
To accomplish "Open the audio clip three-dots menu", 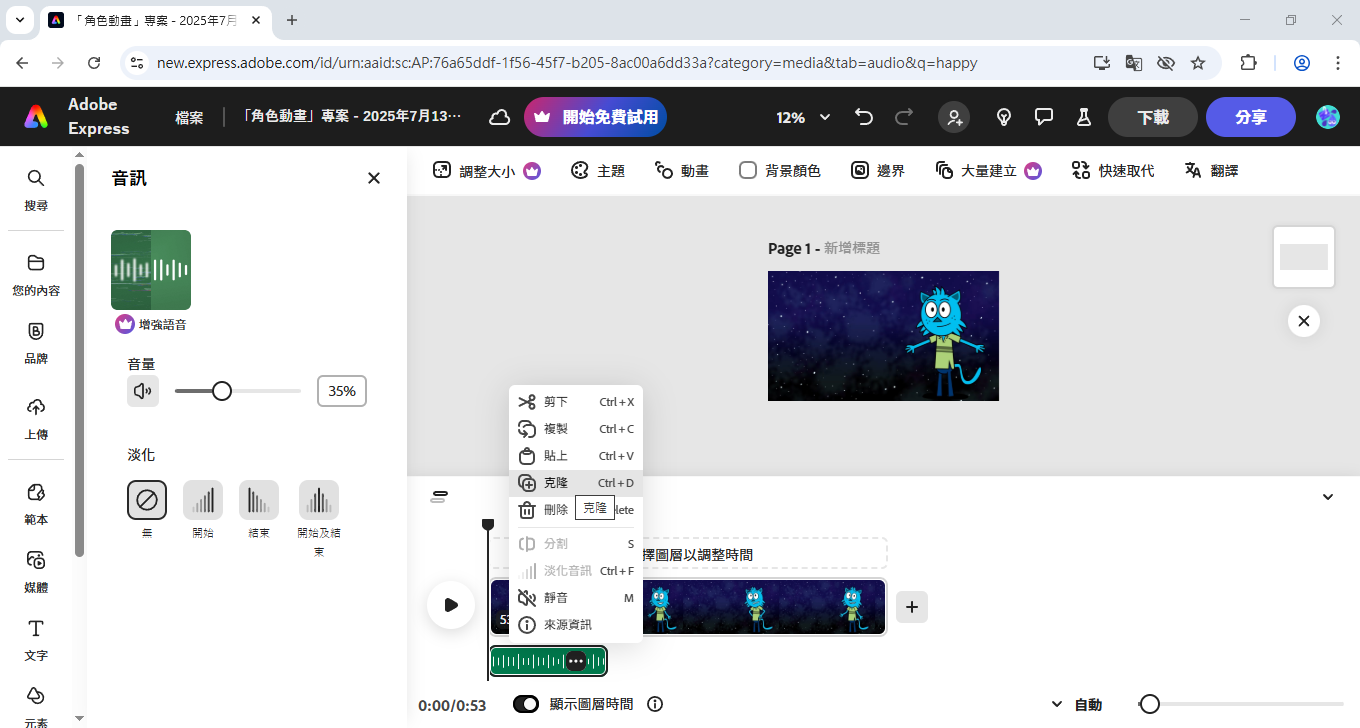I will tap(576, 661).
